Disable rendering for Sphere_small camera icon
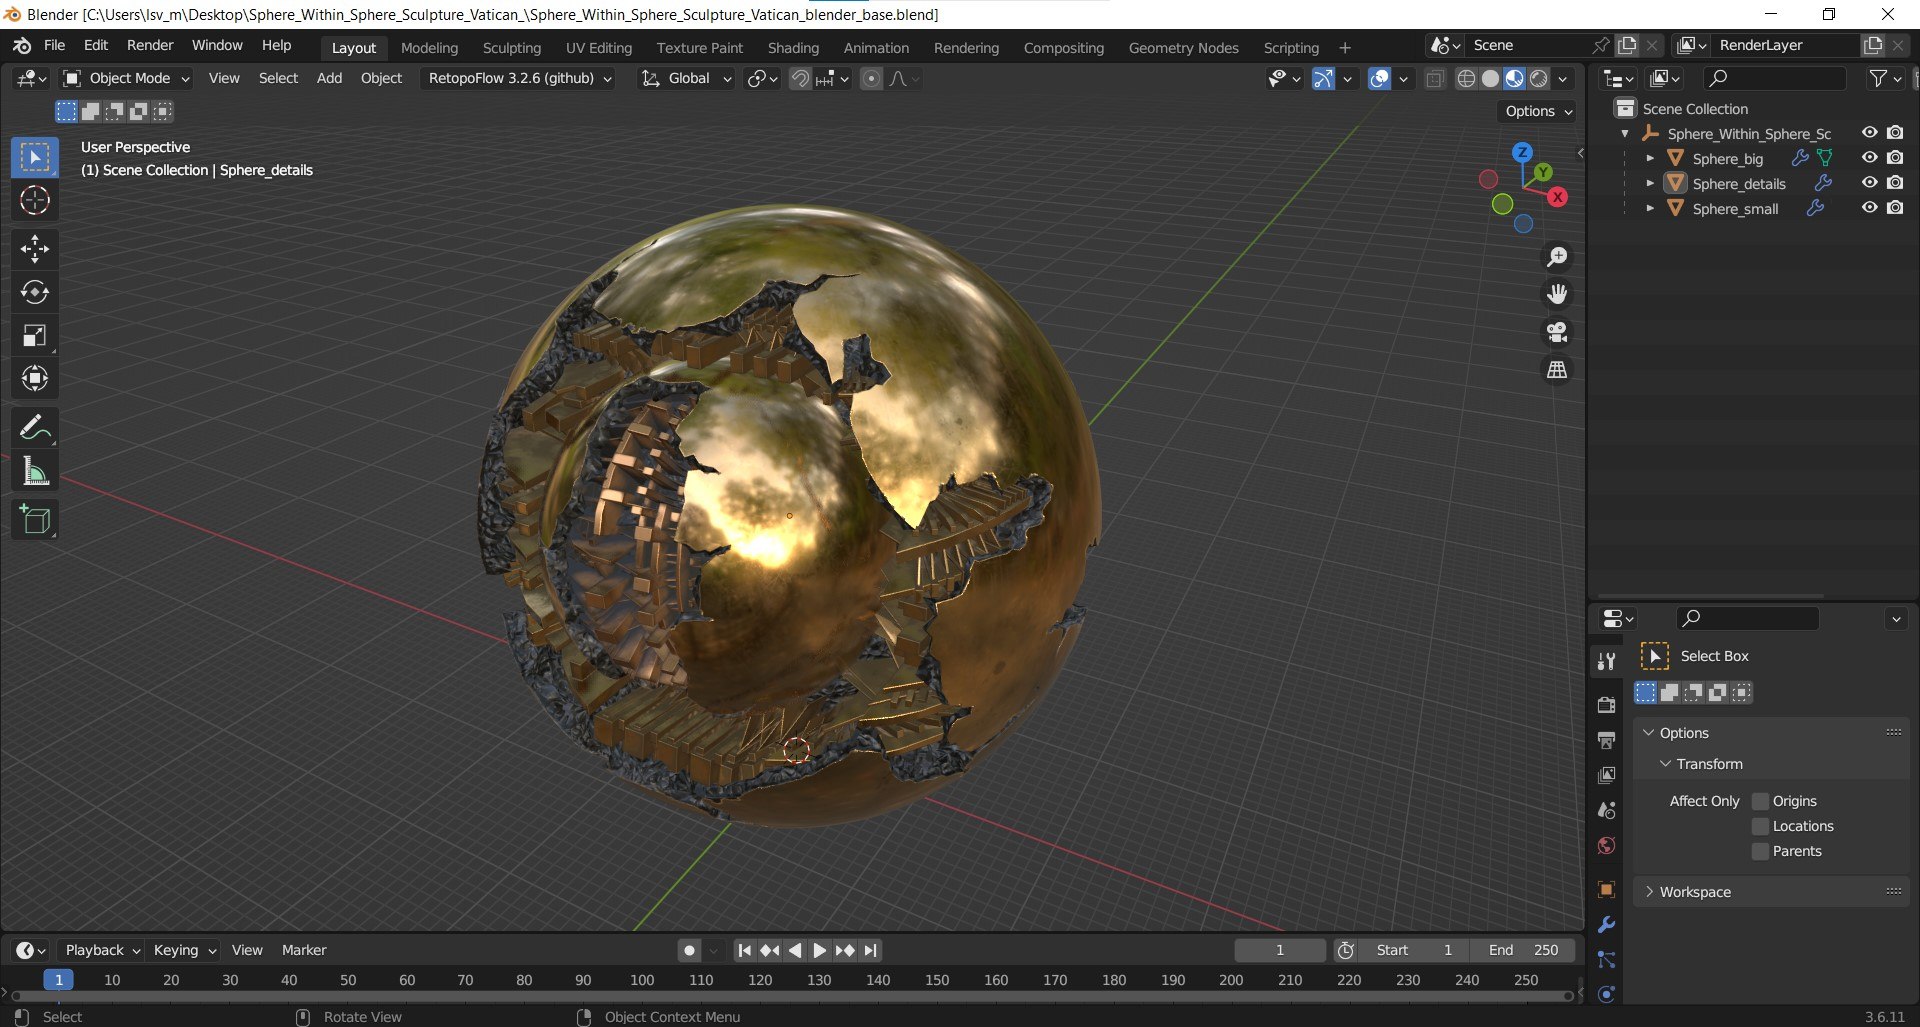This screenshot has height=1027, width=1920. tap(1895, 208)
